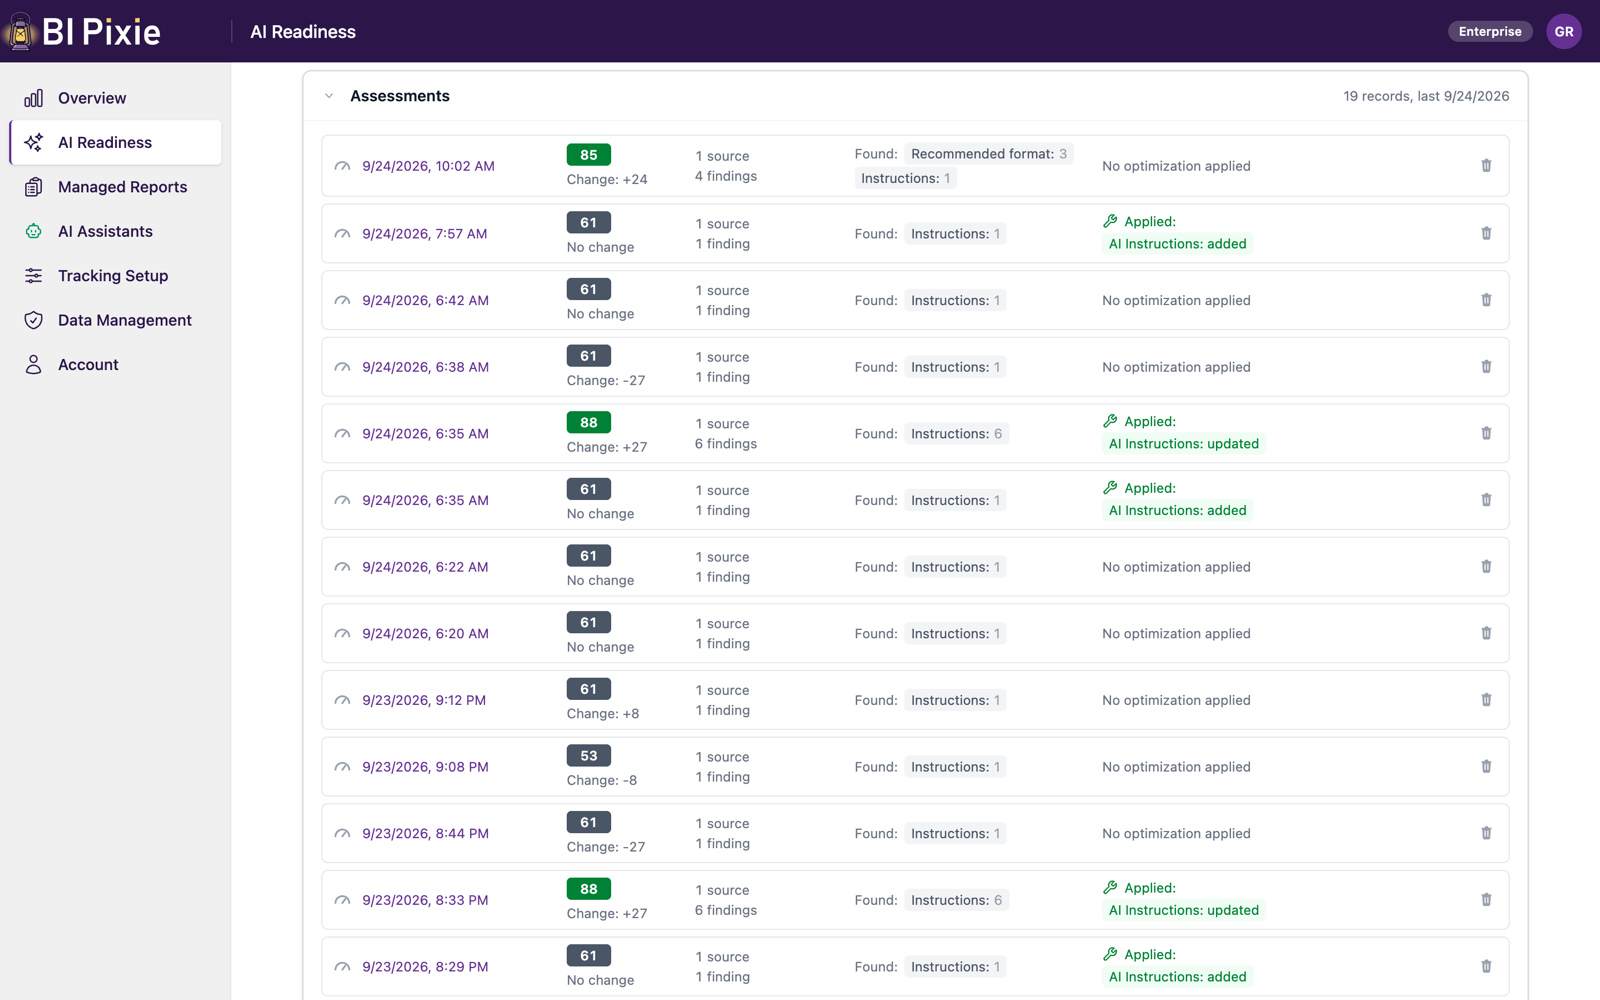Open the 9/24/2026, 10:02 AM assessment link

[428, 166]
